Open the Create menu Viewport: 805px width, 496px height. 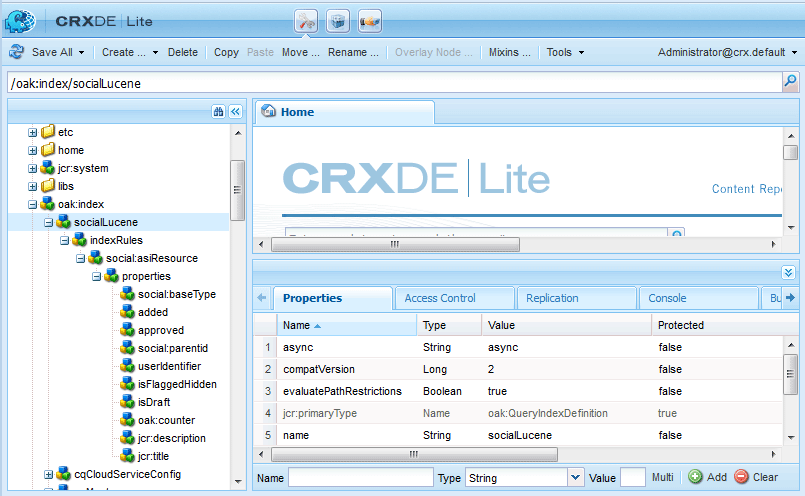click(129, 52)
